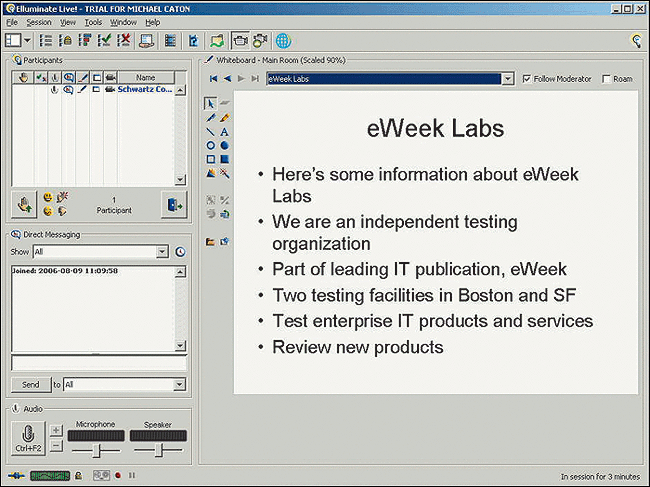Click the microphone talk button Ctrl+F2

coord(28,439)
